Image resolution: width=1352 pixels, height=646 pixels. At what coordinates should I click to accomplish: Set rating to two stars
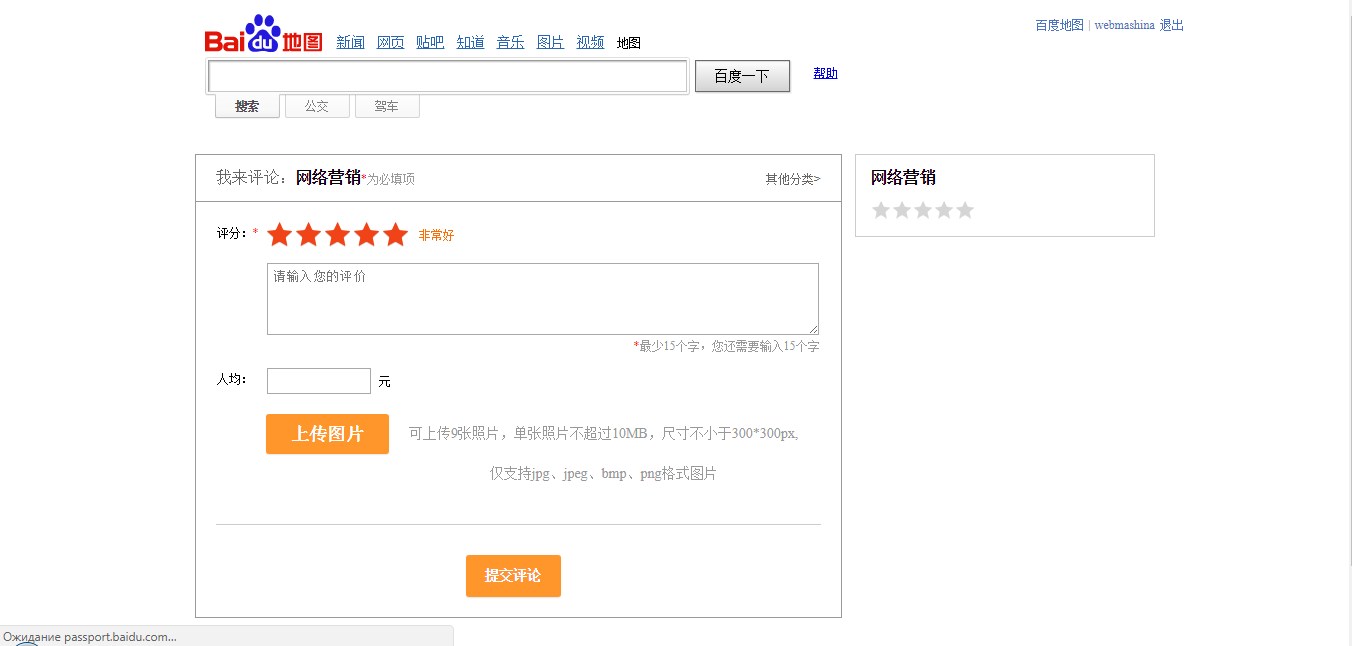[308, 235]
